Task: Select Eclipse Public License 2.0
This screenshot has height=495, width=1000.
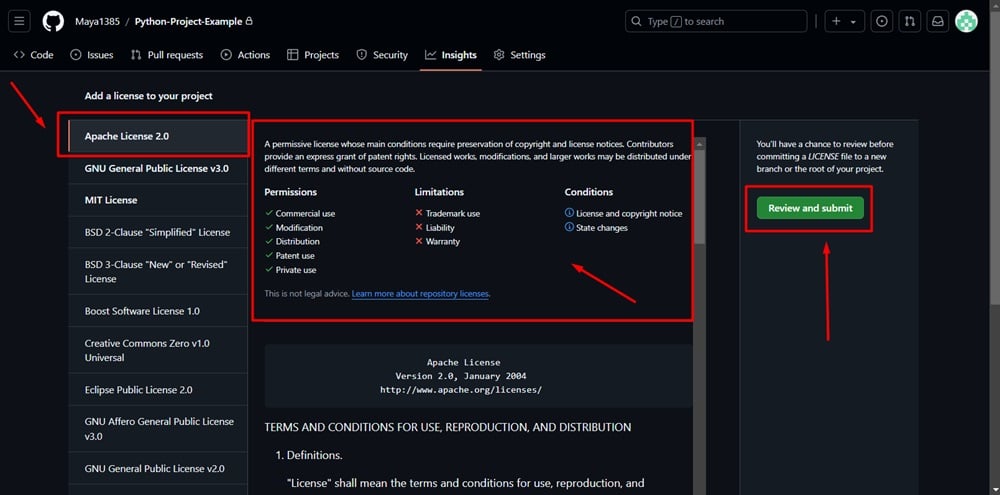Action: pyautogui.click(x=158, y=389)
